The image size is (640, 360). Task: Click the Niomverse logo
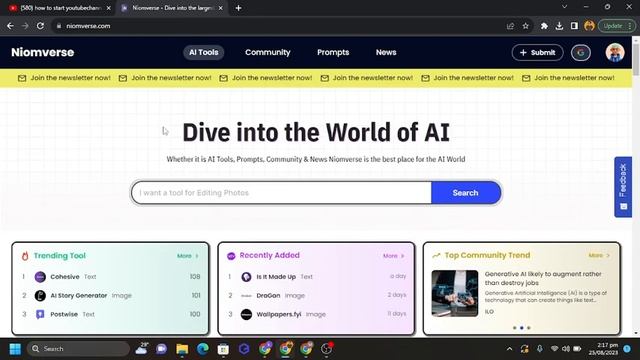(x=42, y=52)
